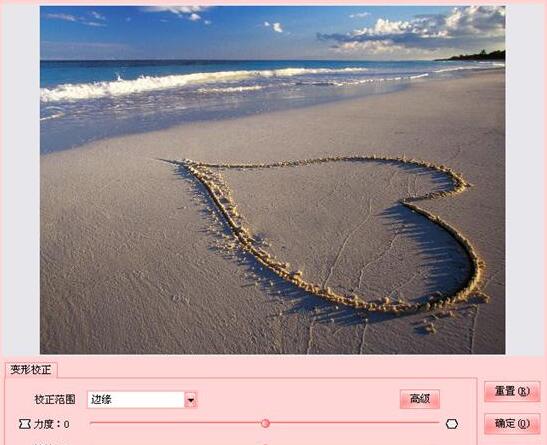Click the pincushion distortion icon beside 力度
This screenshot has height=445, width=547.
[24, 424]
